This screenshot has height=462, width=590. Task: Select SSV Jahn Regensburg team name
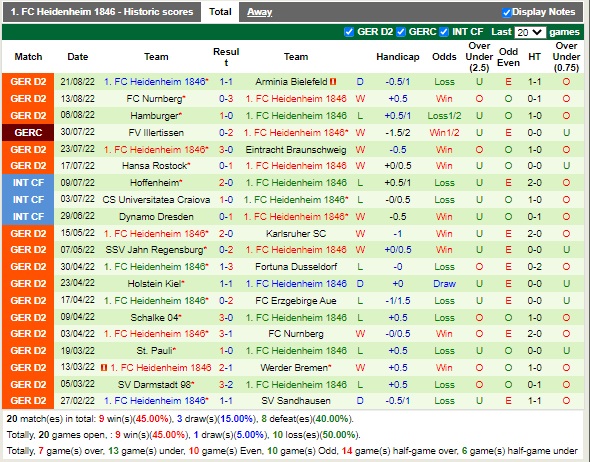pos(154,249)
